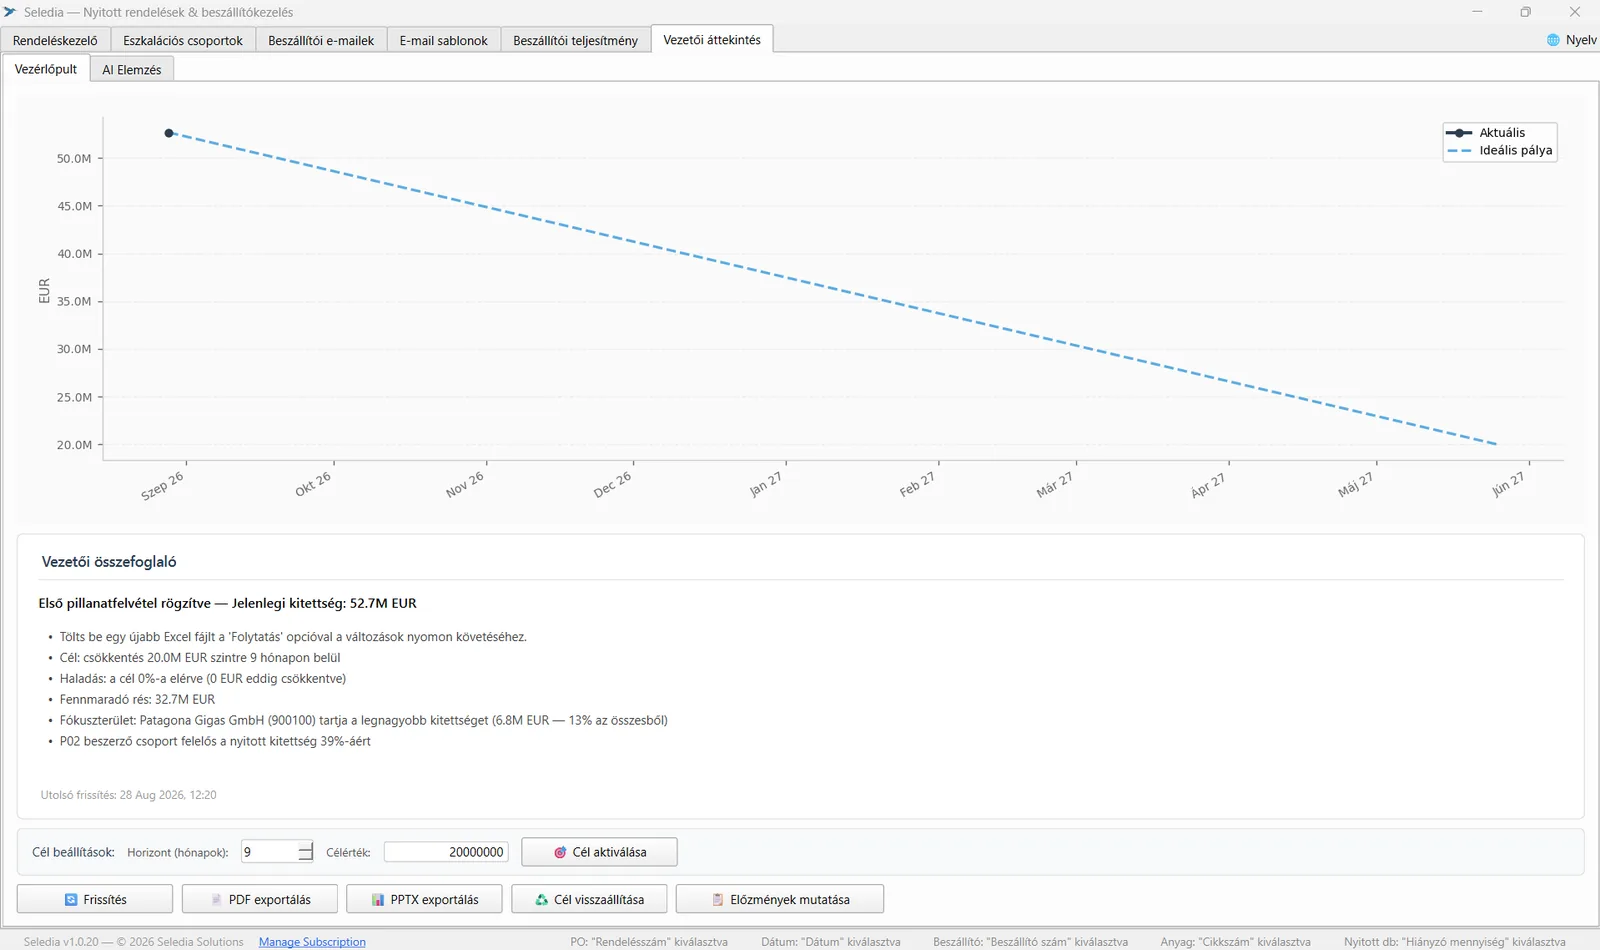The width and height of the screenshot is (1600, 950).
Task: Click the PO: "Rendelésszám" kiválasztva status entry
Action: tap(649, 942)
